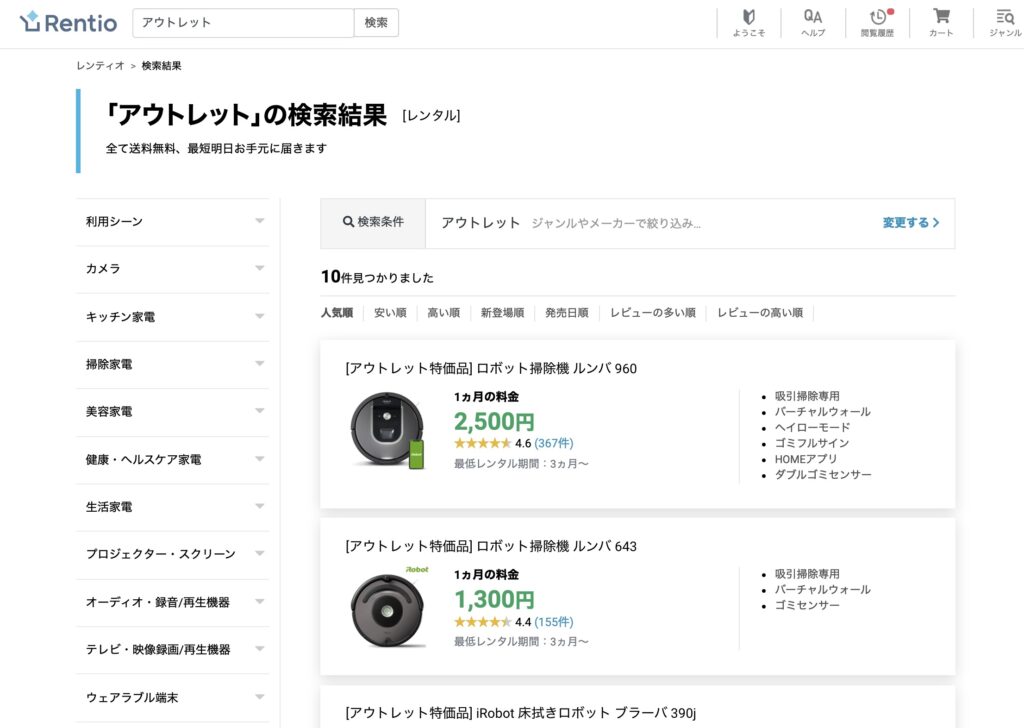Image resolution: width=1024 pixels, height=728 pixels.
Task: Open the ブラーバ 390j product title
Action: [x=520, y=713]
